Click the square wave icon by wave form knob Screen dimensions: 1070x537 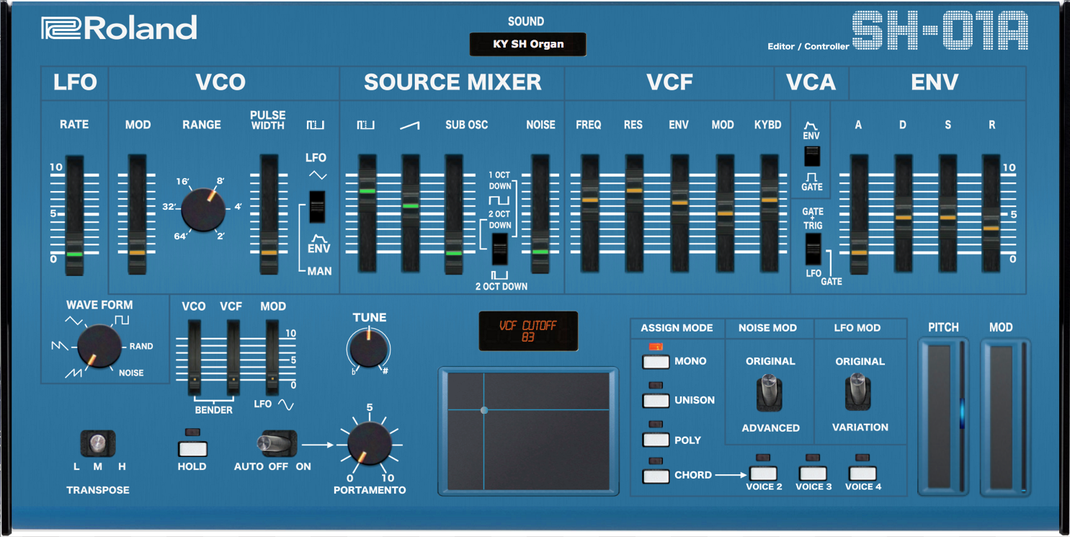coord(121,320)
